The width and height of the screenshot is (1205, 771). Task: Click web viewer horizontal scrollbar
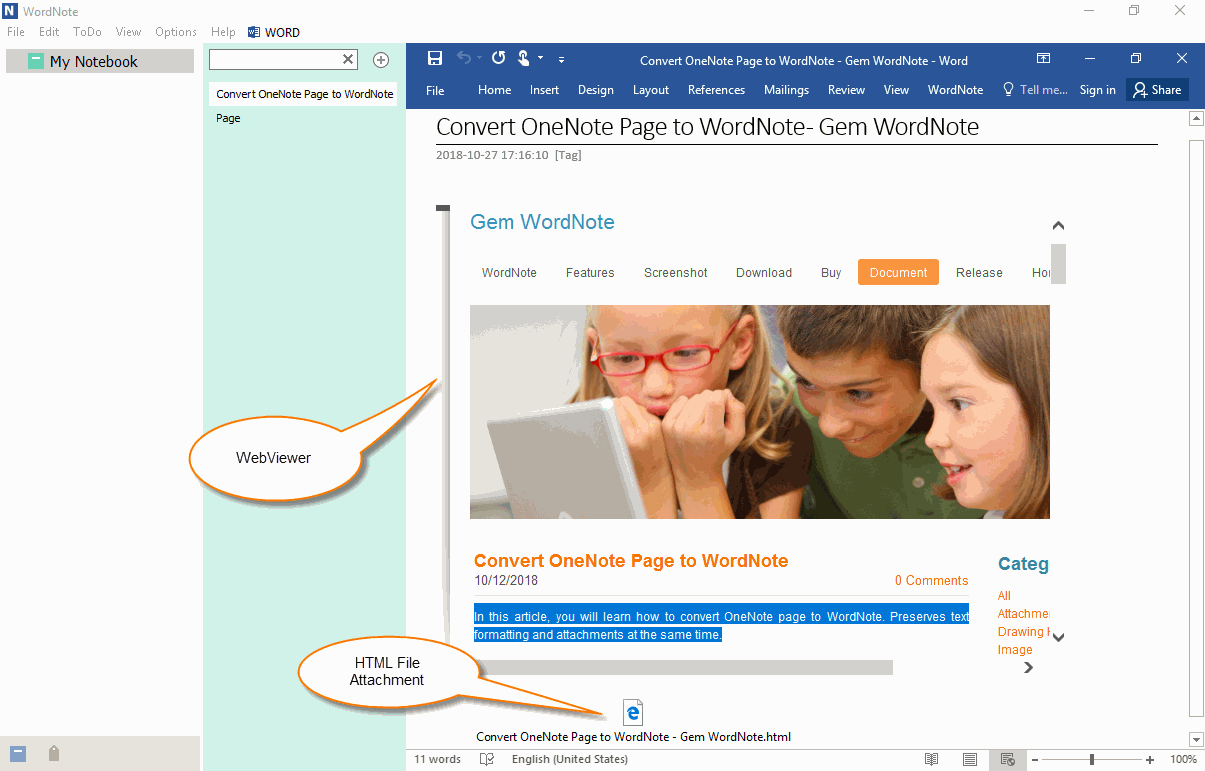[x=683, y=667]
